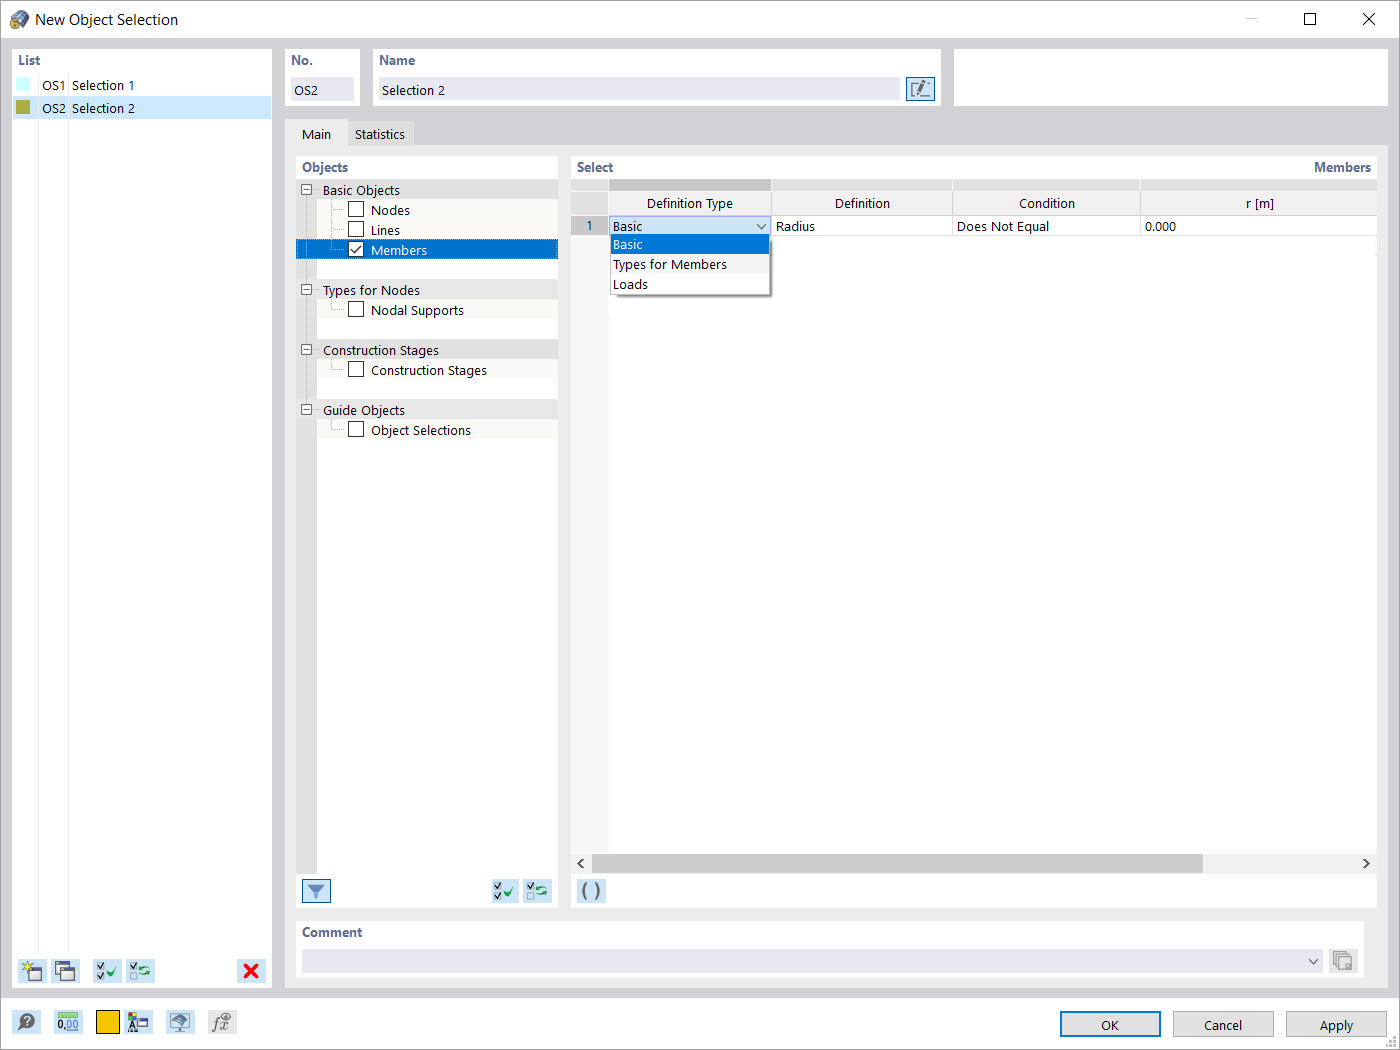This screenshot has width=1400, height=1050.
Task: Click the yellow color swatch
Action: point(107,1022)
